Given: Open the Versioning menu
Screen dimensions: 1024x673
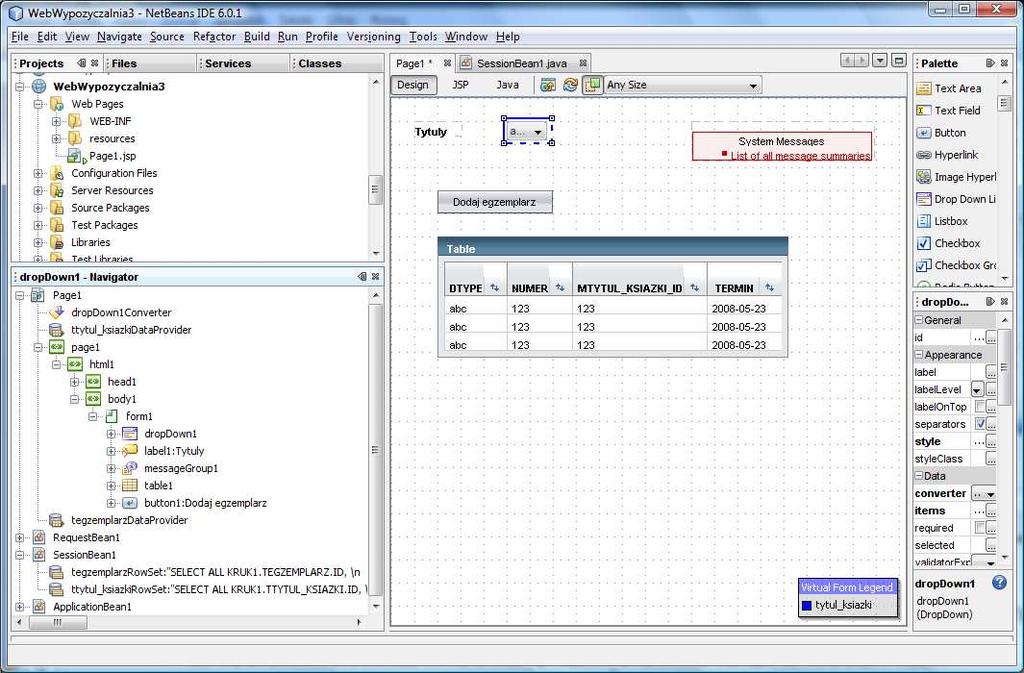Looking at the screenshot, I should click(374, 37).
